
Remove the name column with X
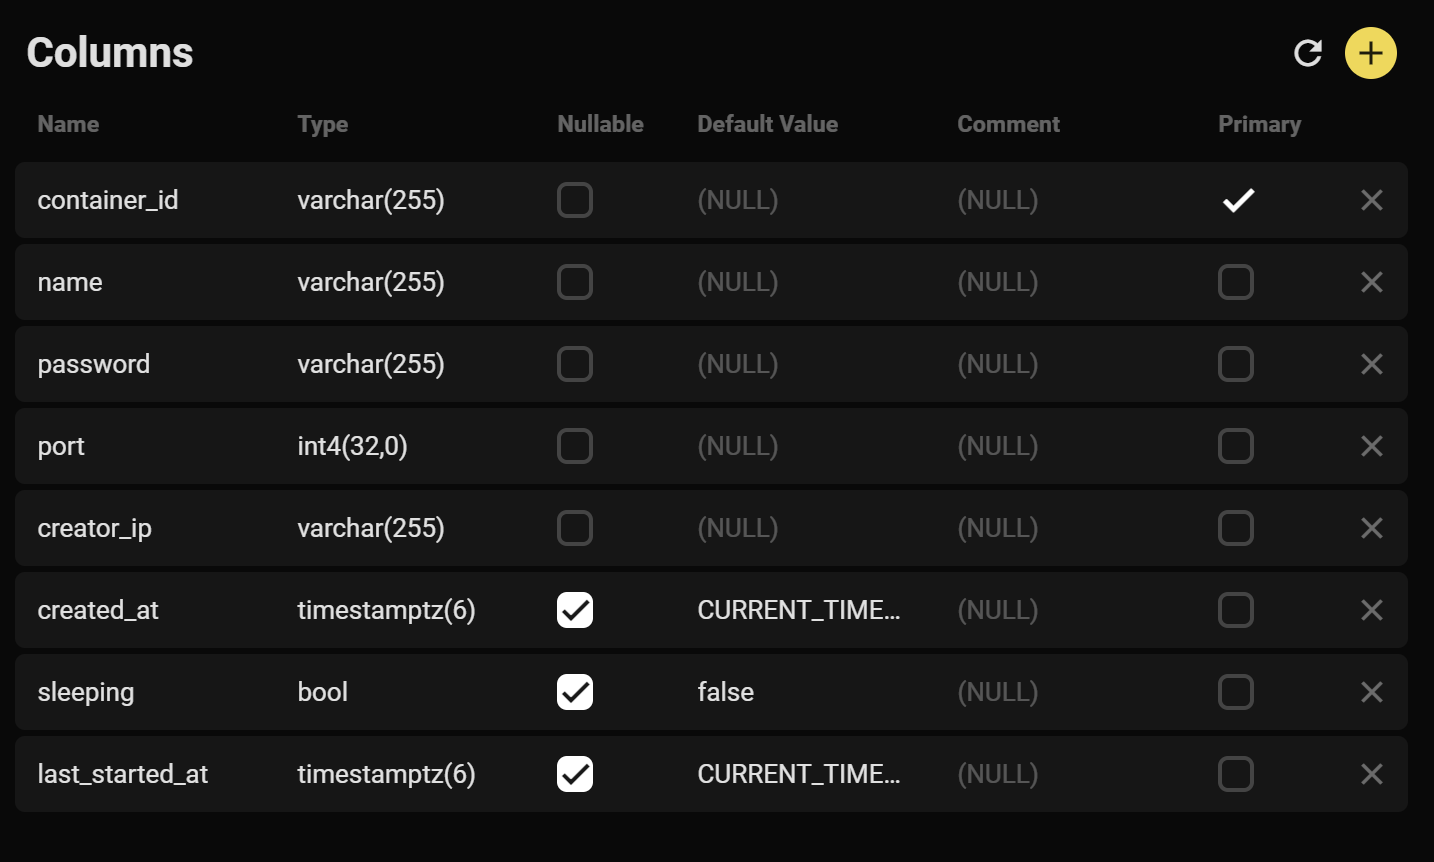[1371, 282]
